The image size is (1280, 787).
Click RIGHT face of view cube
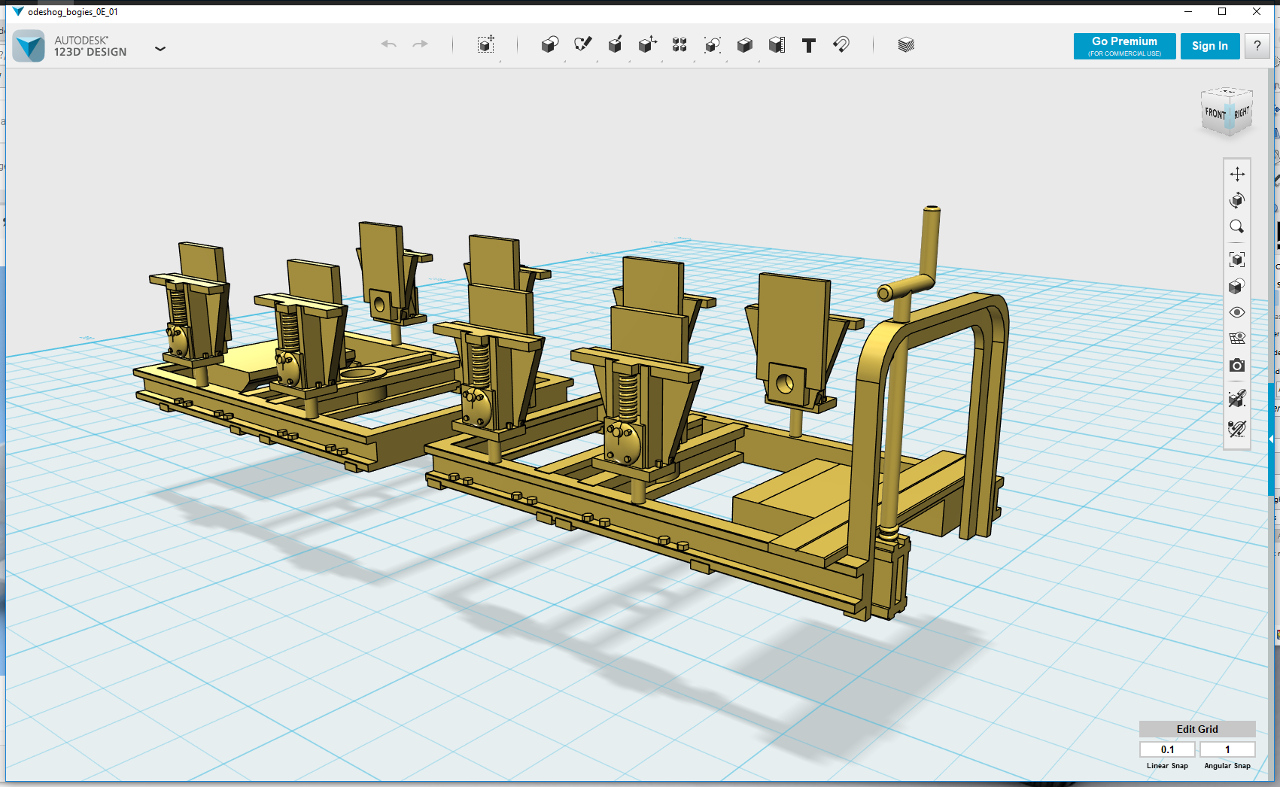tap(1241, 112)
